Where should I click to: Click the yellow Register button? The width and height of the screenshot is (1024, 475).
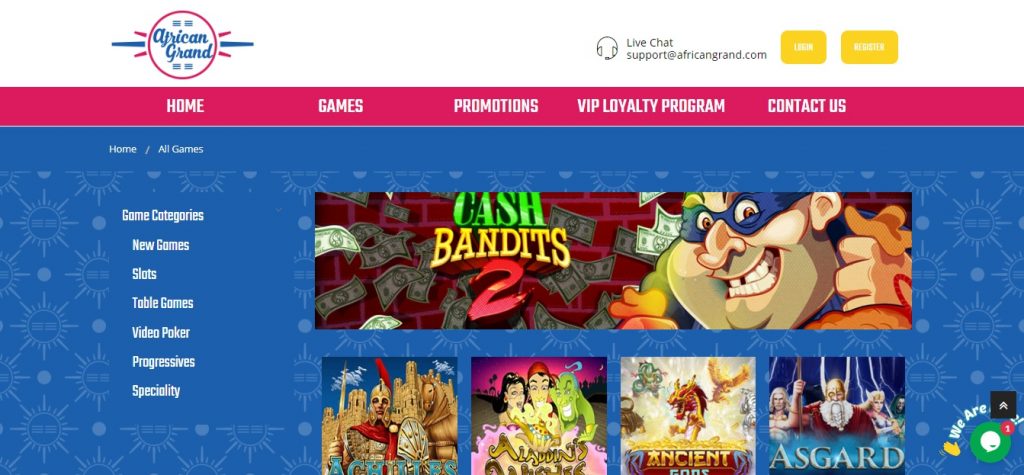coord(869,47)
